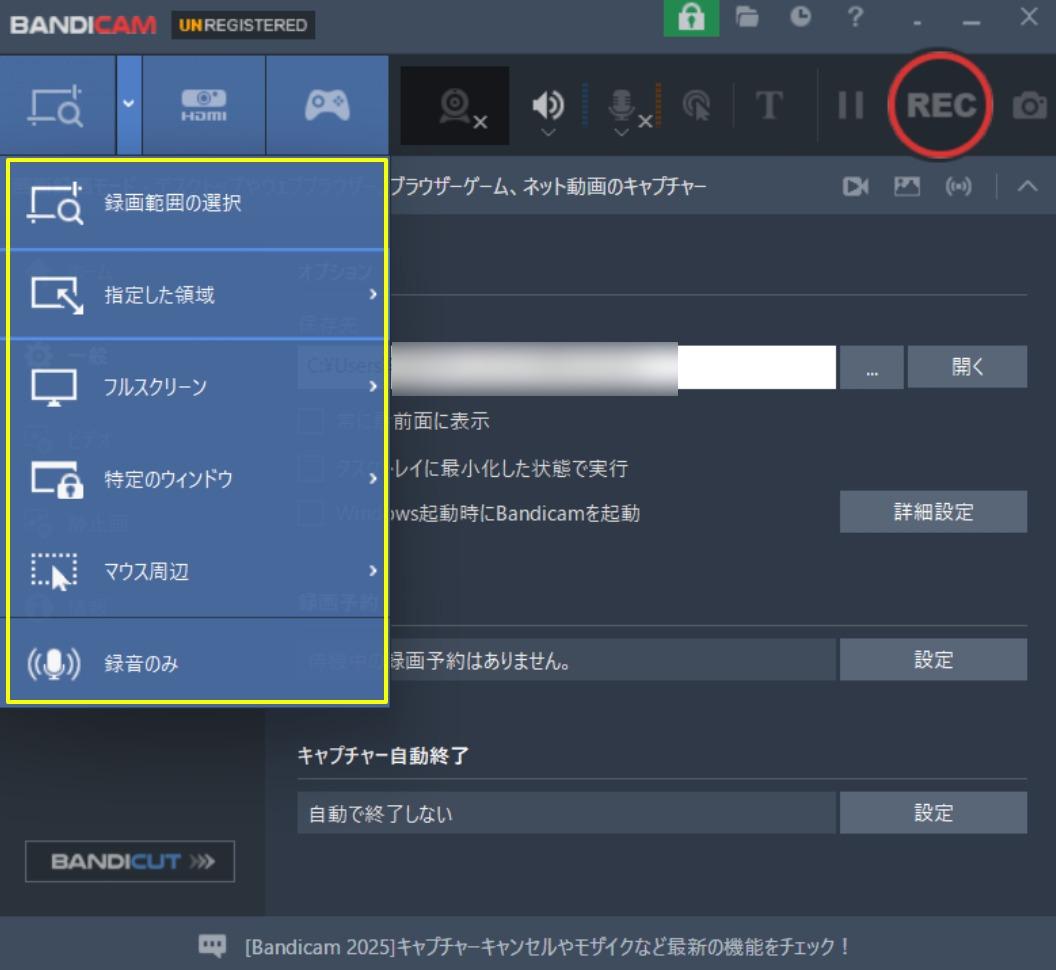Click the broadcast signal icon in the header
This screenshot has height=970, width=1056.
958,187
